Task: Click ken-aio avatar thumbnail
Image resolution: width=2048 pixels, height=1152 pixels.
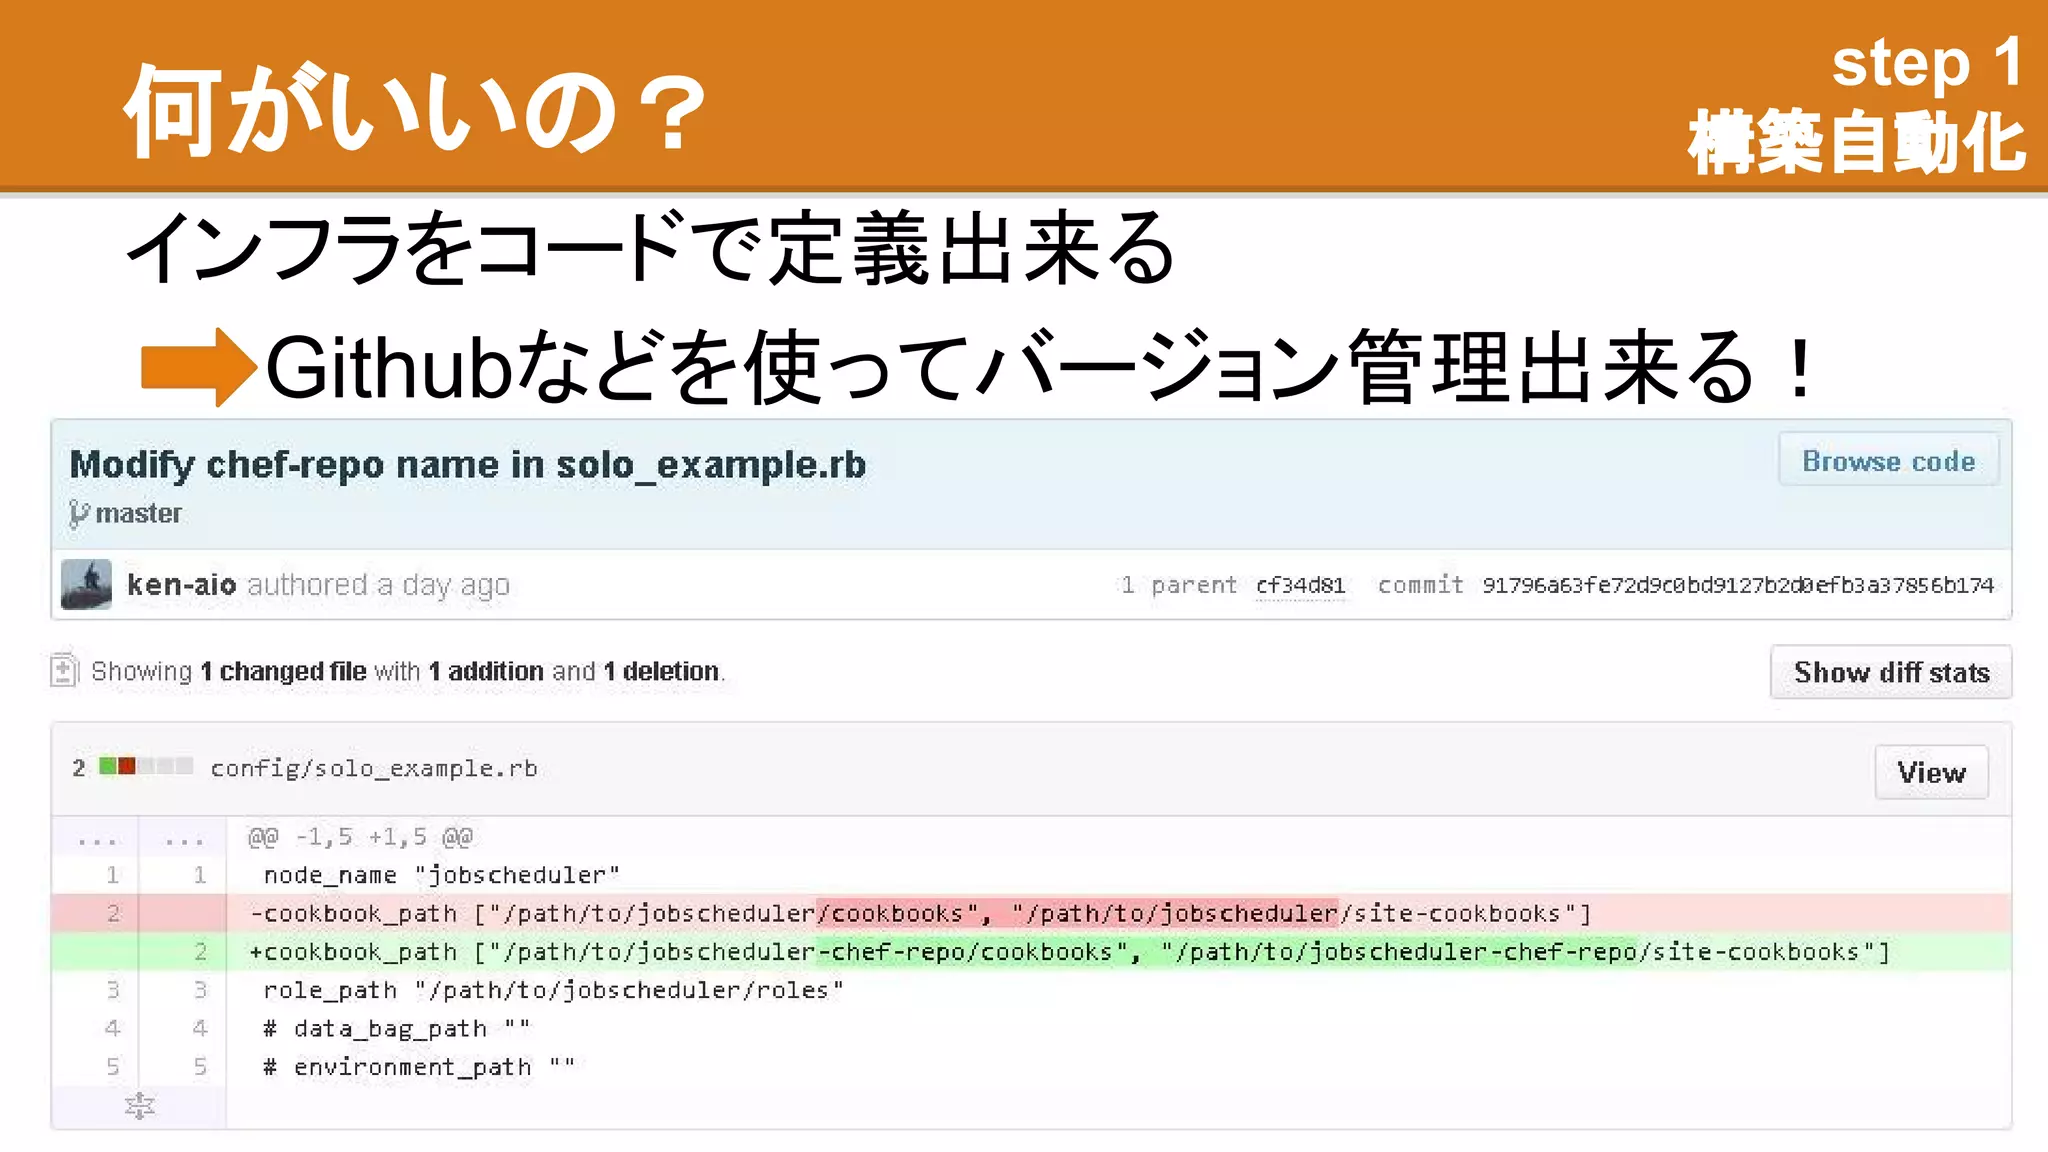Action: [x=86, y=584]
